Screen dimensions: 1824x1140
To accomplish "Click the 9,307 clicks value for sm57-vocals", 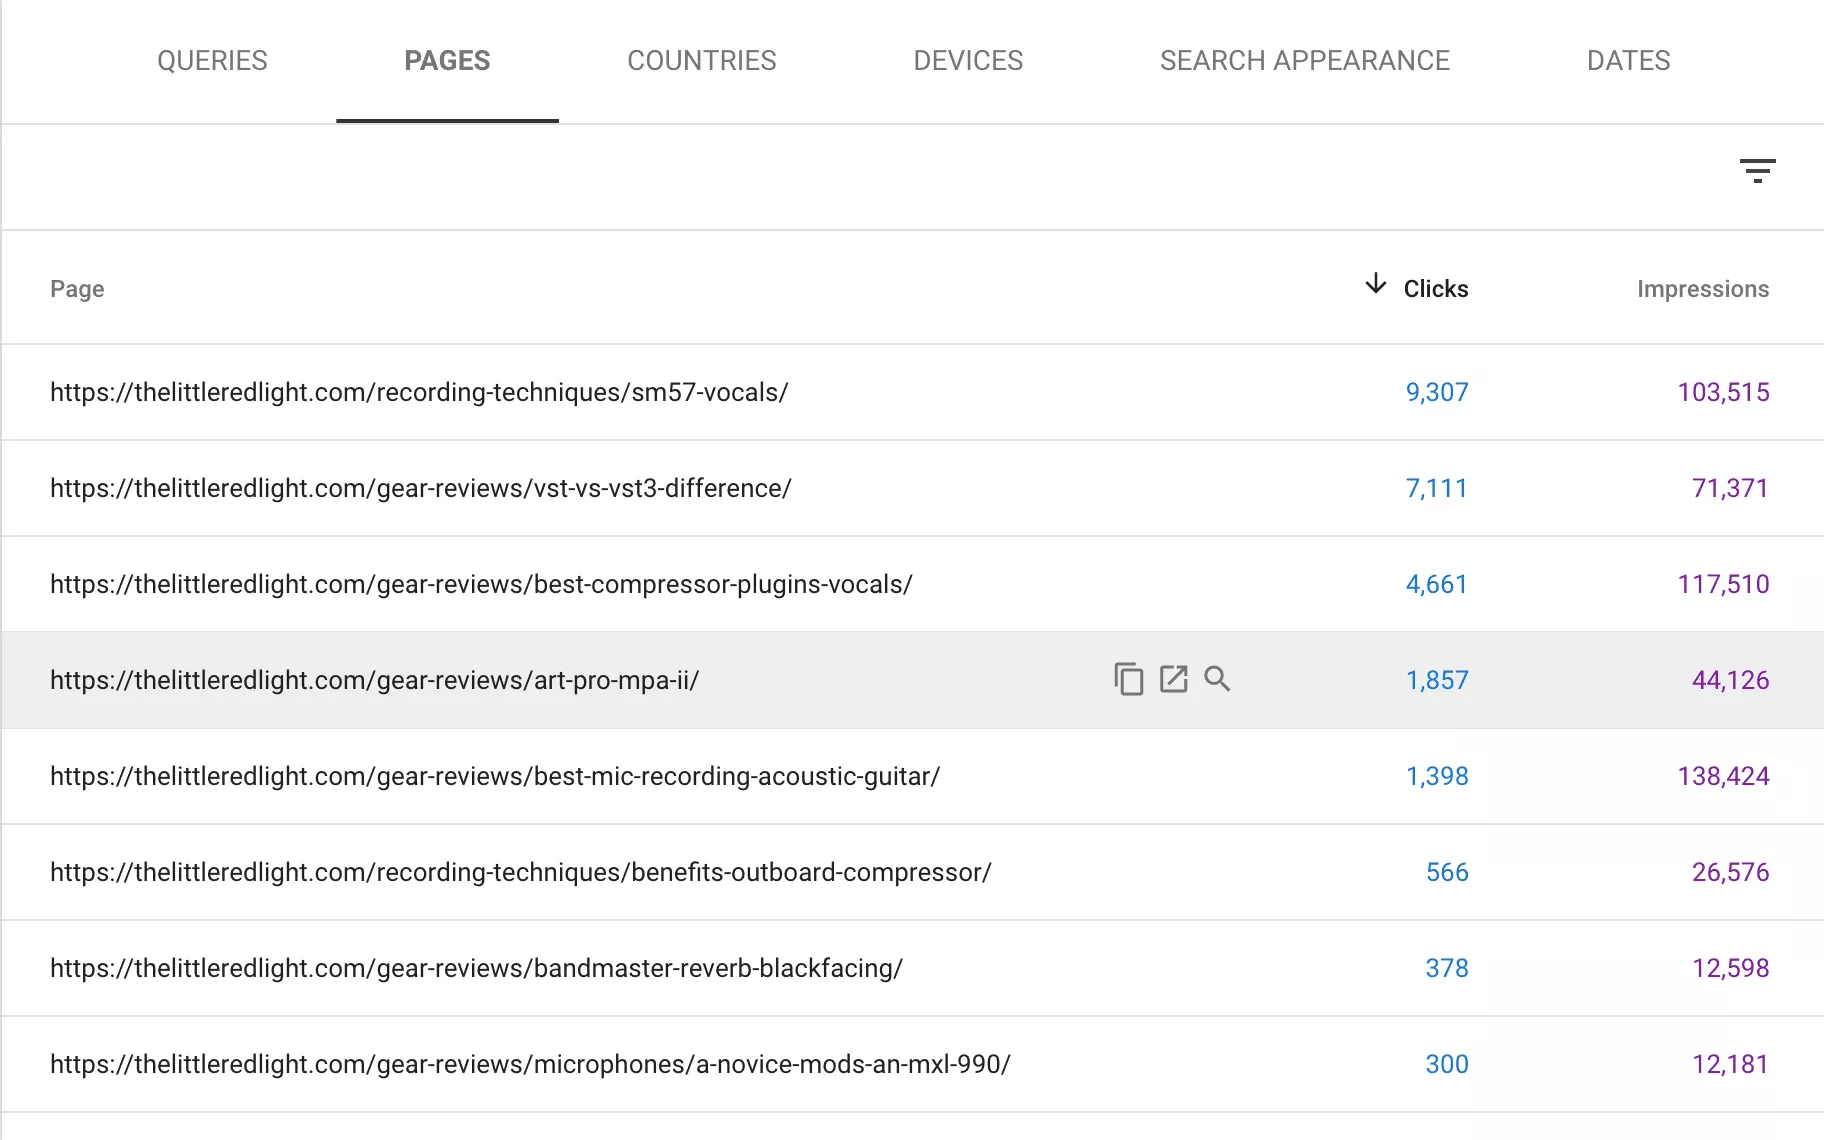I will [1437, 392].
